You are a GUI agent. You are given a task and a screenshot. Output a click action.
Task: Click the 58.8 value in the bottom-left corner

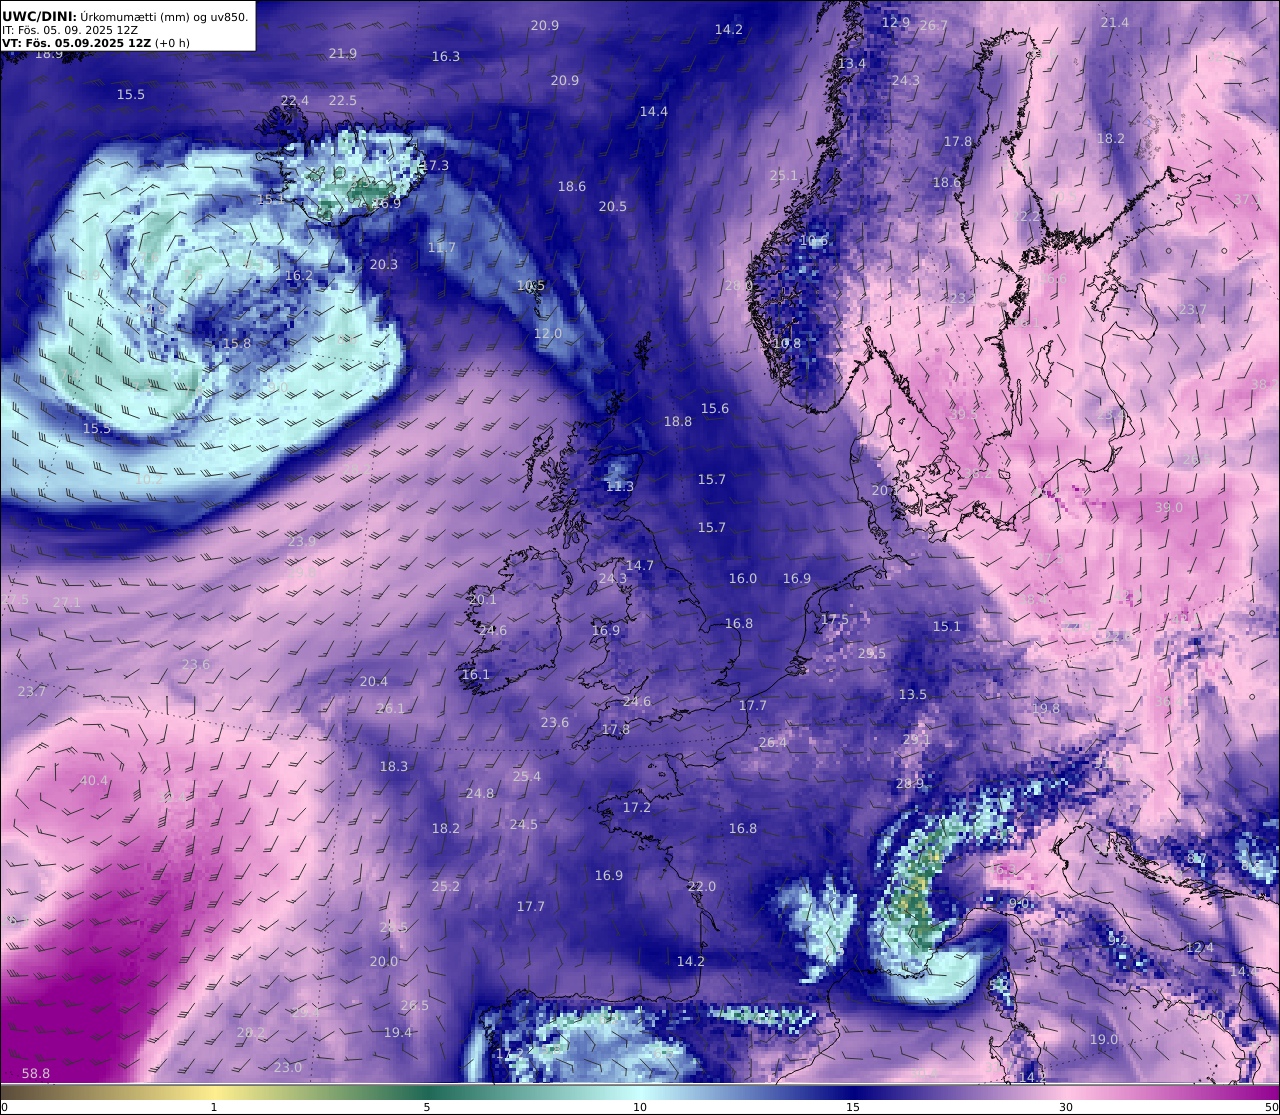(x=36, y=1073)
